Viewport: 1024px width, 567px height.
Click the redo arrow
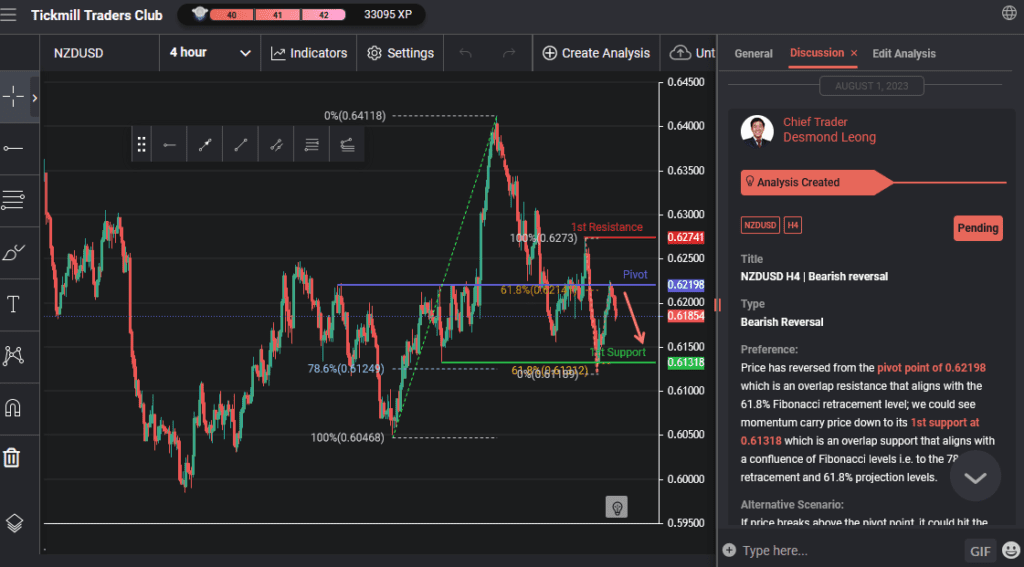(509, 53)
